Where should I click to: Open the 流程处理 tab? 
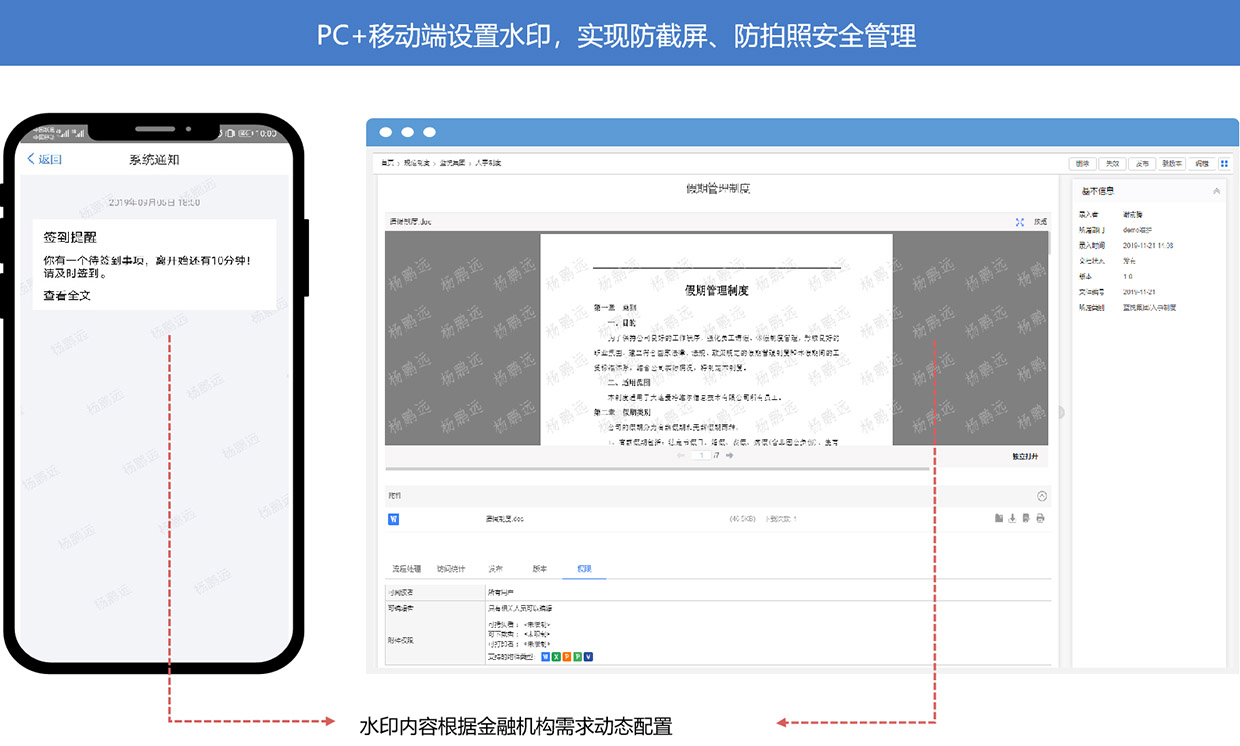406,569
